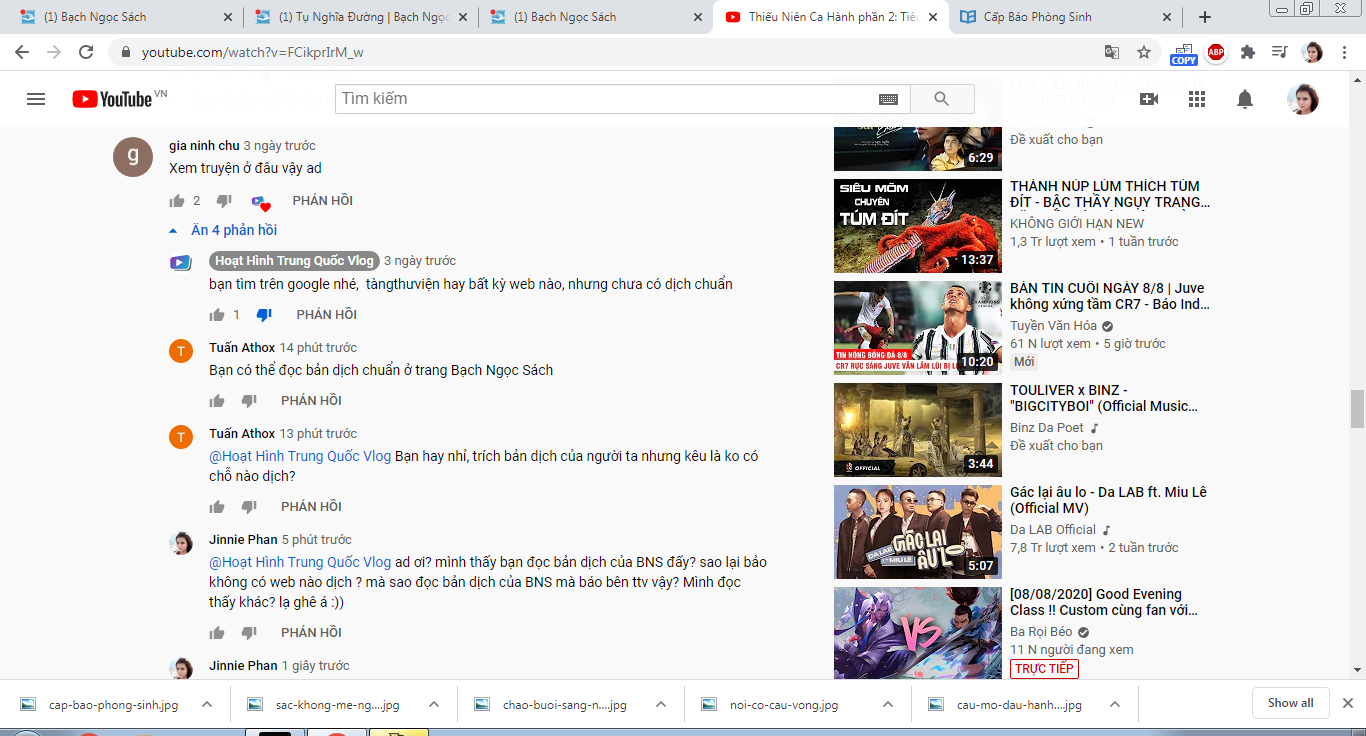Click the magnifier search button
The height and width of the screenshot is (736, 1366).
pyautogui.click(x=941, y=99)
